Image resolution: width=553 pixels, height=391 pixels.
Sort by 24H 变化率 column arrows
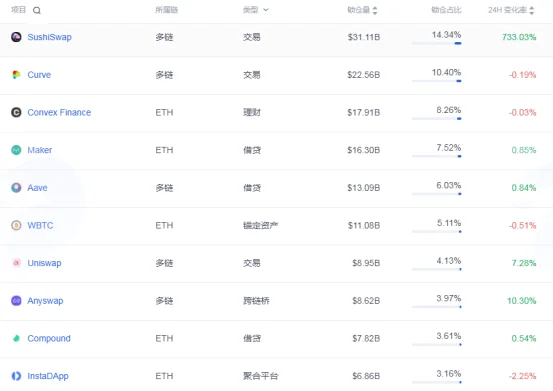531,11
